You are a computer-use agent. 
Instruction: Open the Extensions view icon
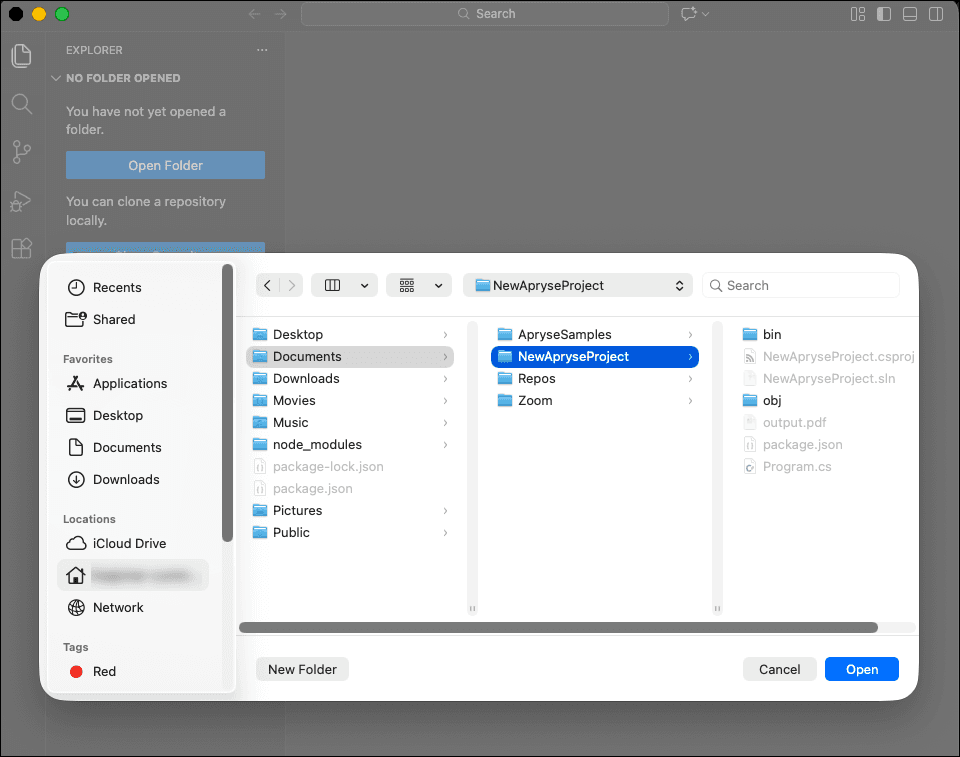pyautogui.click(x=21, y=249)
